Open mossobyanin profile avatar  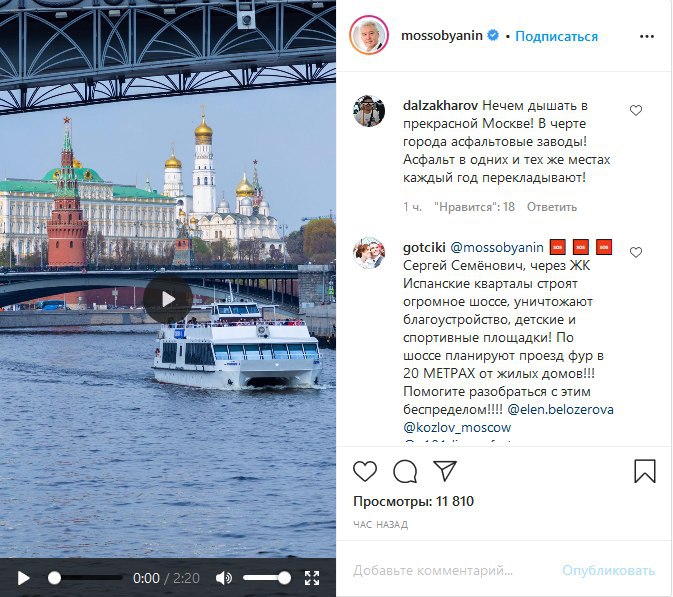(x=369, y=35)
